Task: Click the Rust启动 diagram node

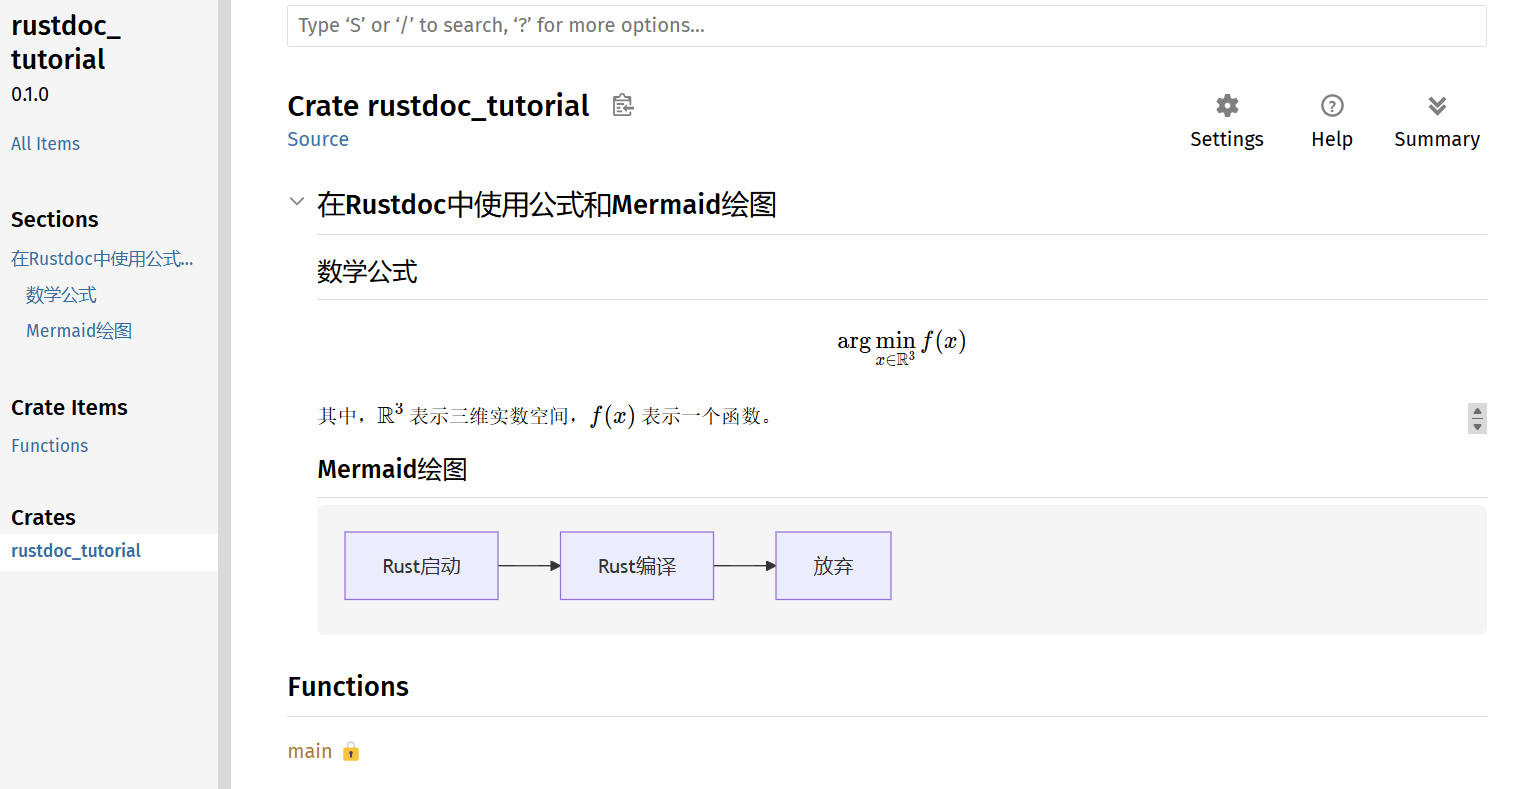Action: [421, 566]
